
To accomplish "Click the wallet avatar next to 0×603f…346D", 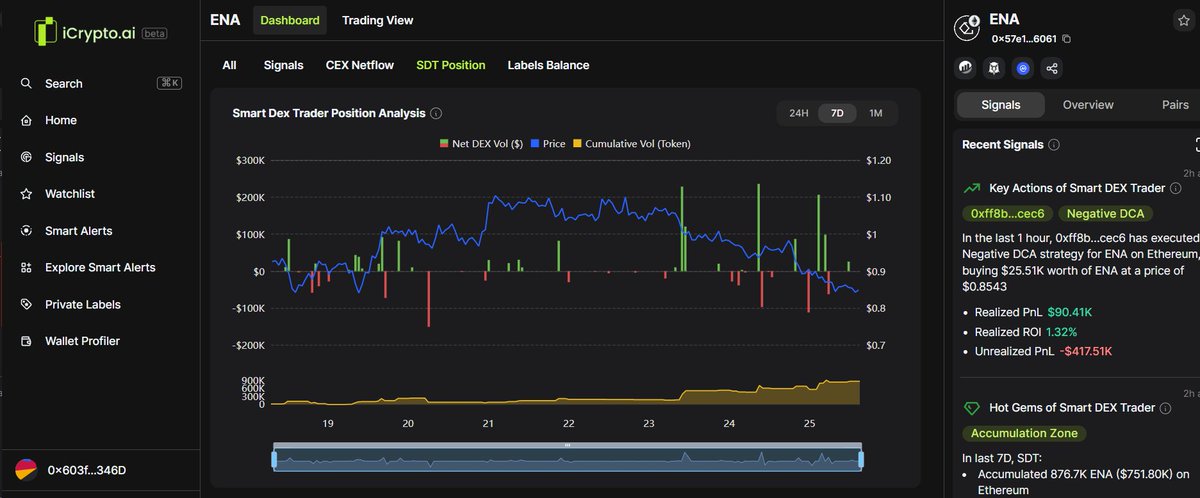I will pyautogui.click(x=26, y=470).
